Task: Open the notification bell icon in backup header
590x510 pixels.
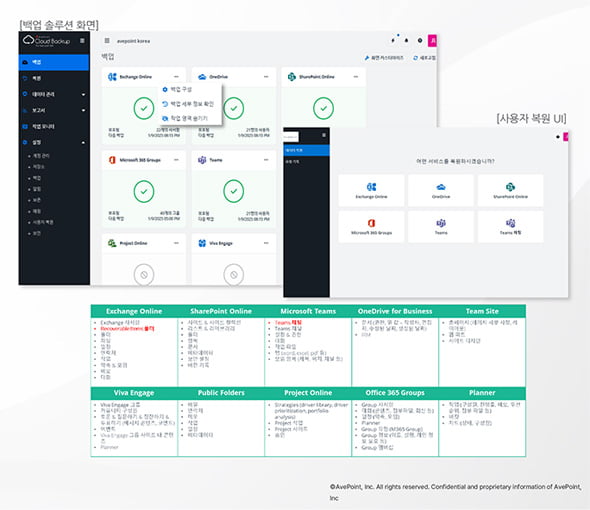Action: [406, 40]
